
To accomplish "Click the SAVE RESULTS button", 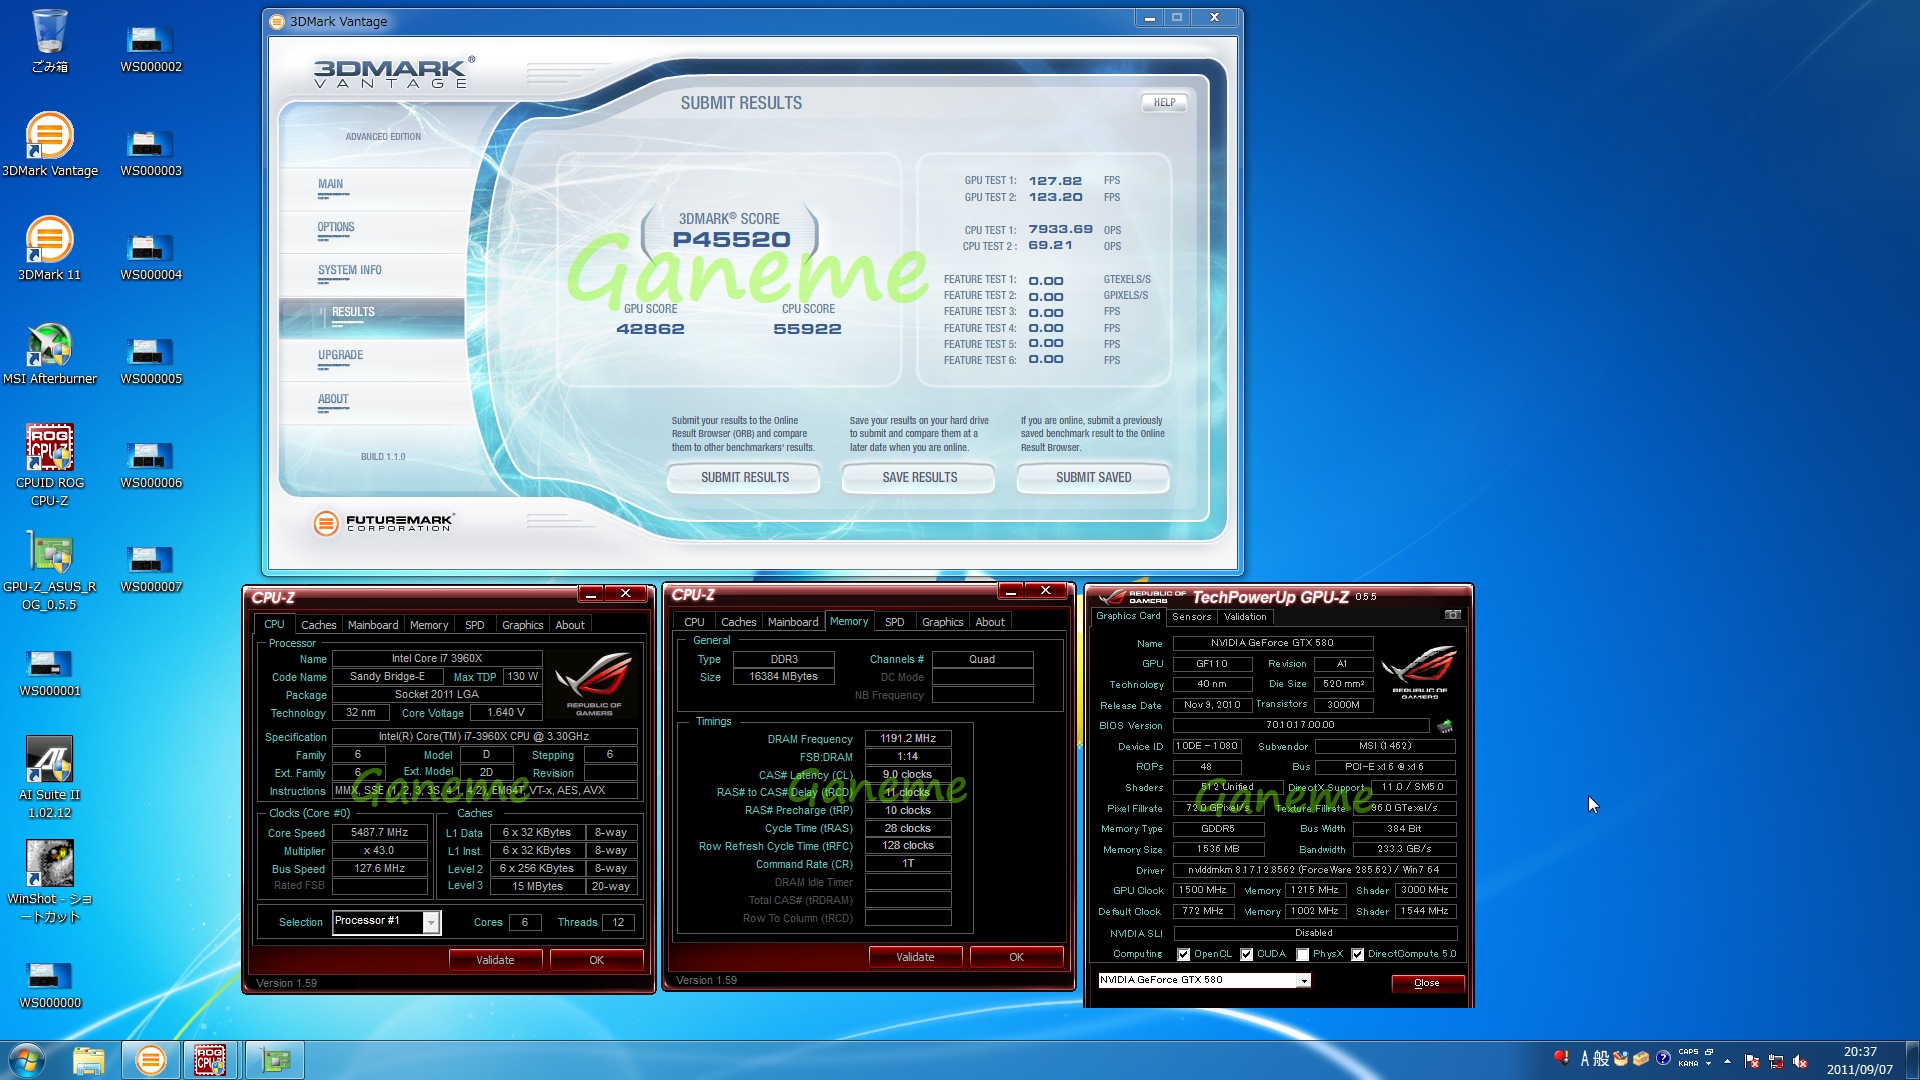I will 919,477.
